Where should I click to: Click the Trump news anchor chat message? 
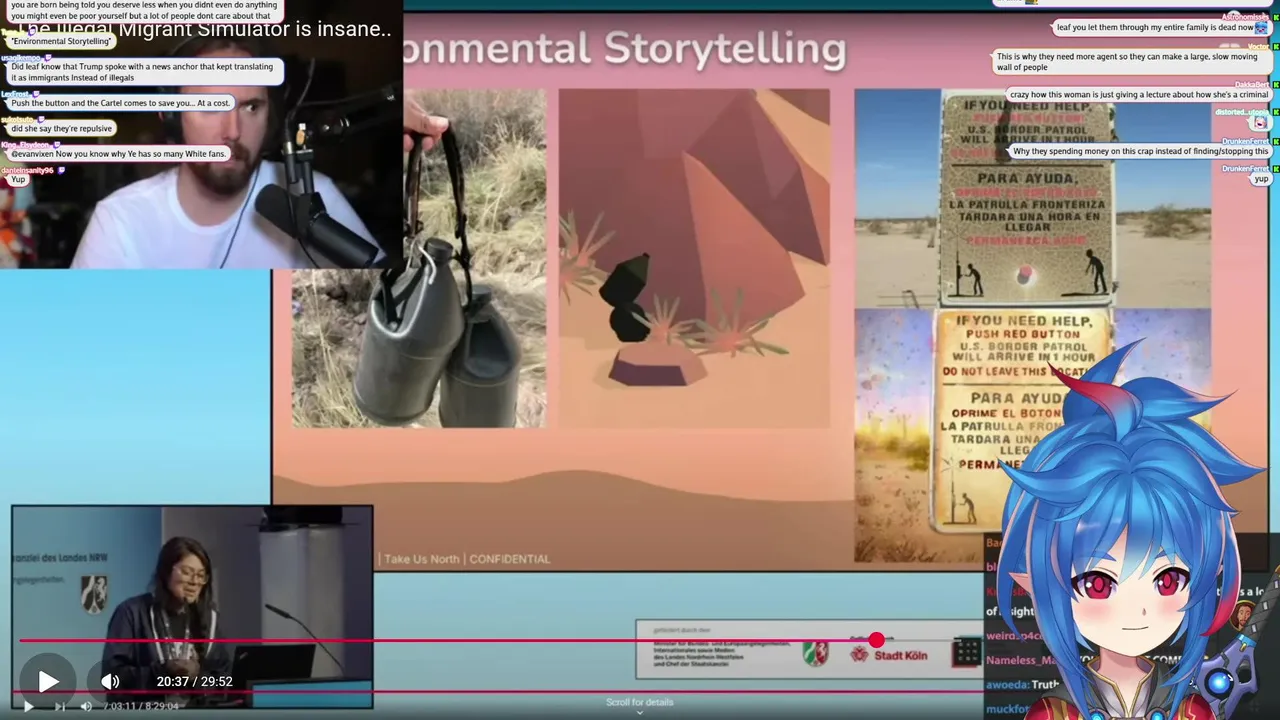[x=146, y=72]
